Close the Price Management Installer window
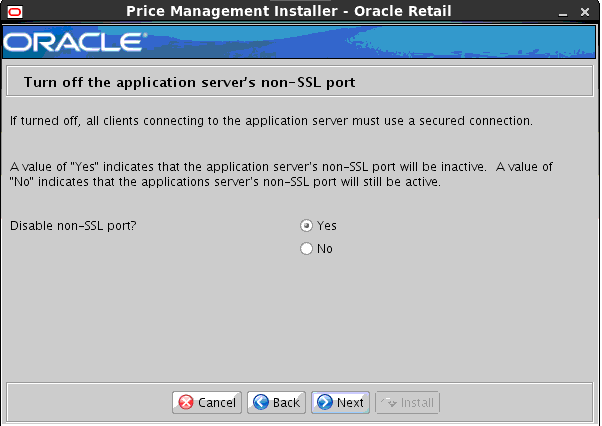 (585, 13)
